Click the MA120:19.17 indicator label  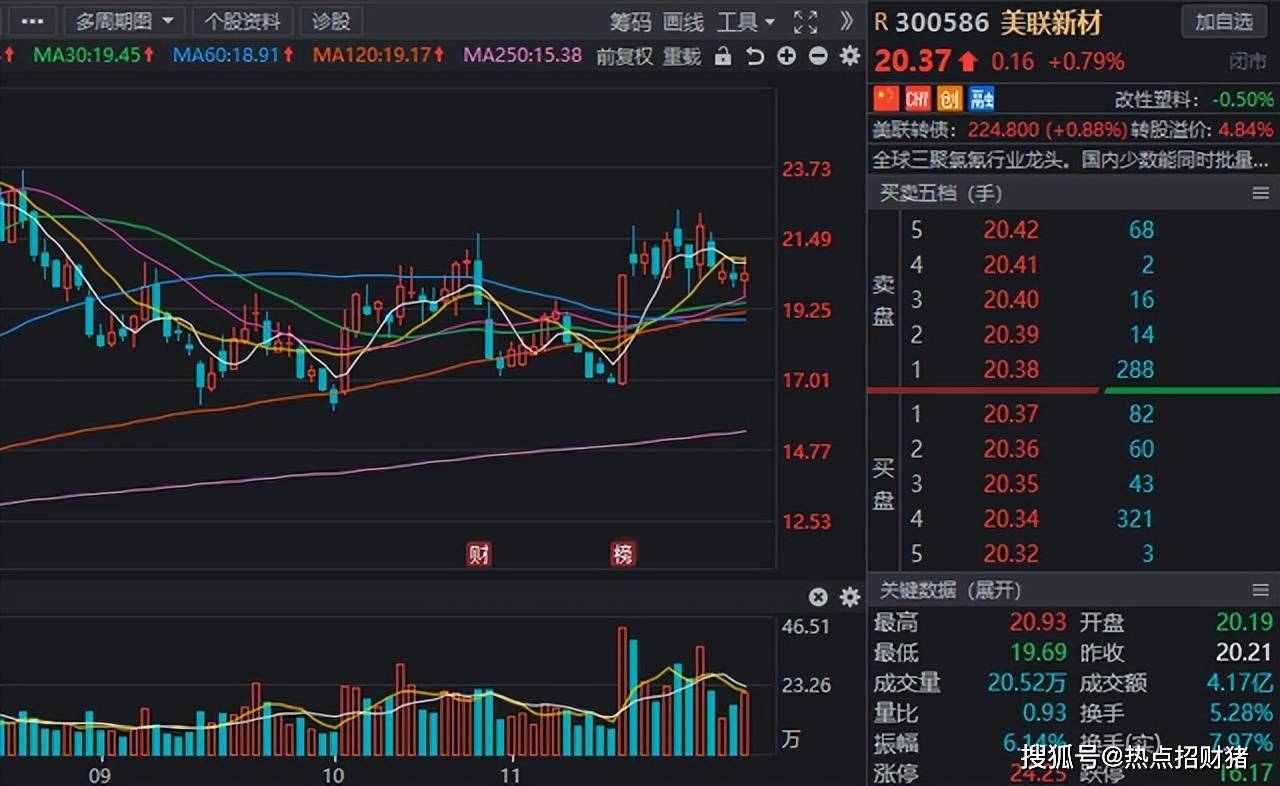tap(379, 55)
